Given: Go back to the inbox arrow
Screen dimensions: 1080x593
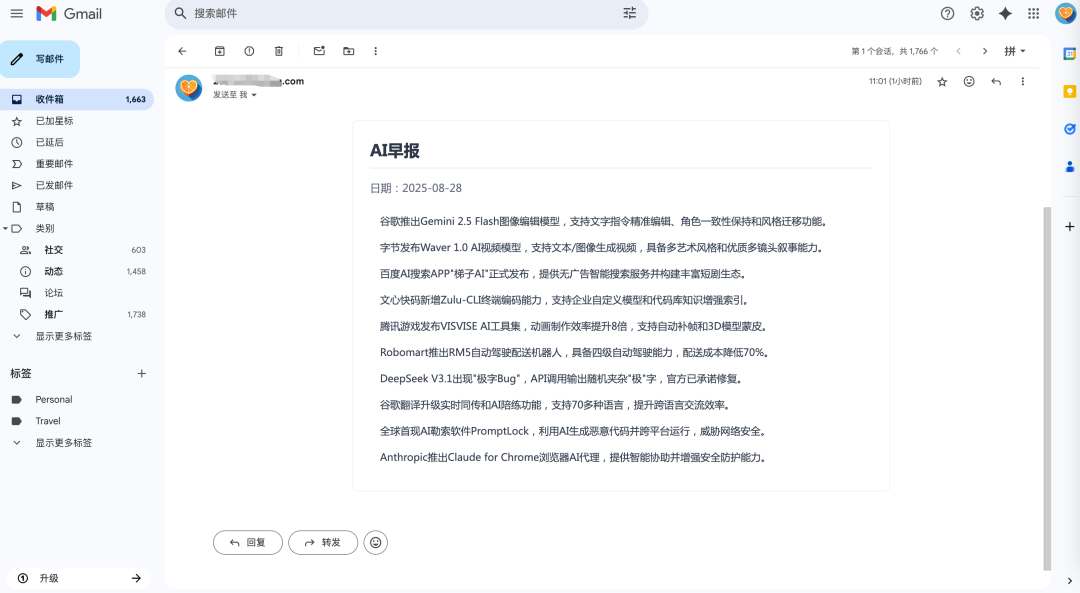Looking at the screenshot, I should coord(183,51).
